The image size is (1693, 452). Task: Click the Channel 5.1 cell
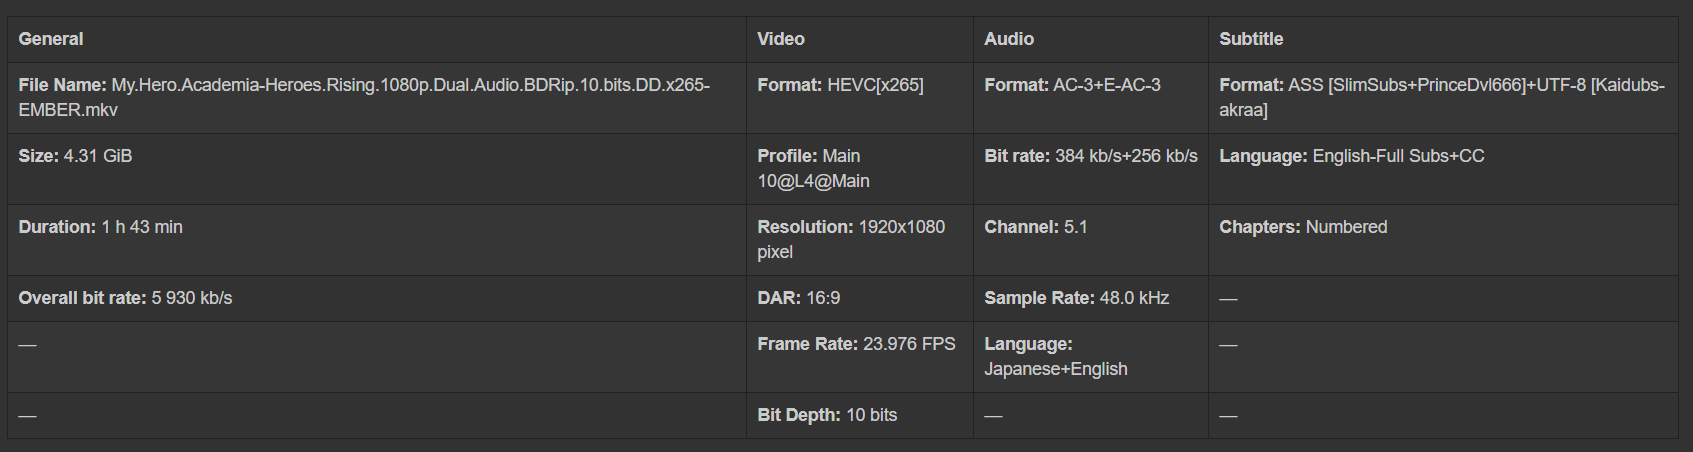point(1036,227)
